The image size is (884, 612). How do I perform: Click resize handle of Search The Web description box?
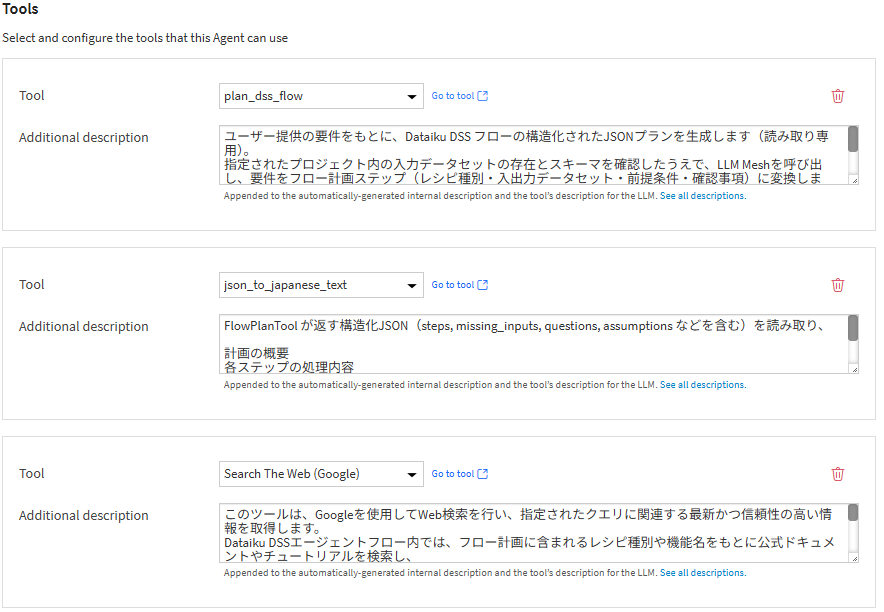tap(854, 558)
